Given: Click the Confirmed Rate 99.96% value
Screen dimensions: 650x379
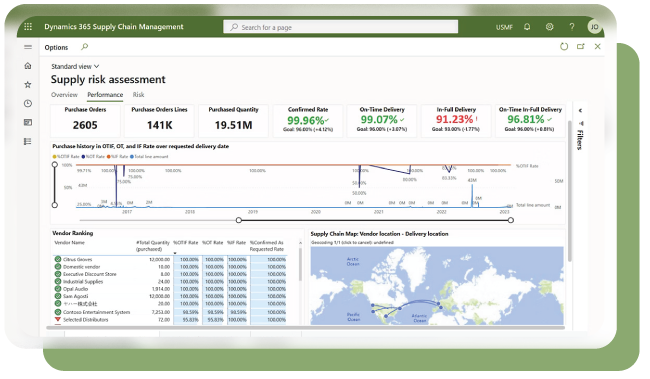Looking at the screenshot, I should 306,120.
